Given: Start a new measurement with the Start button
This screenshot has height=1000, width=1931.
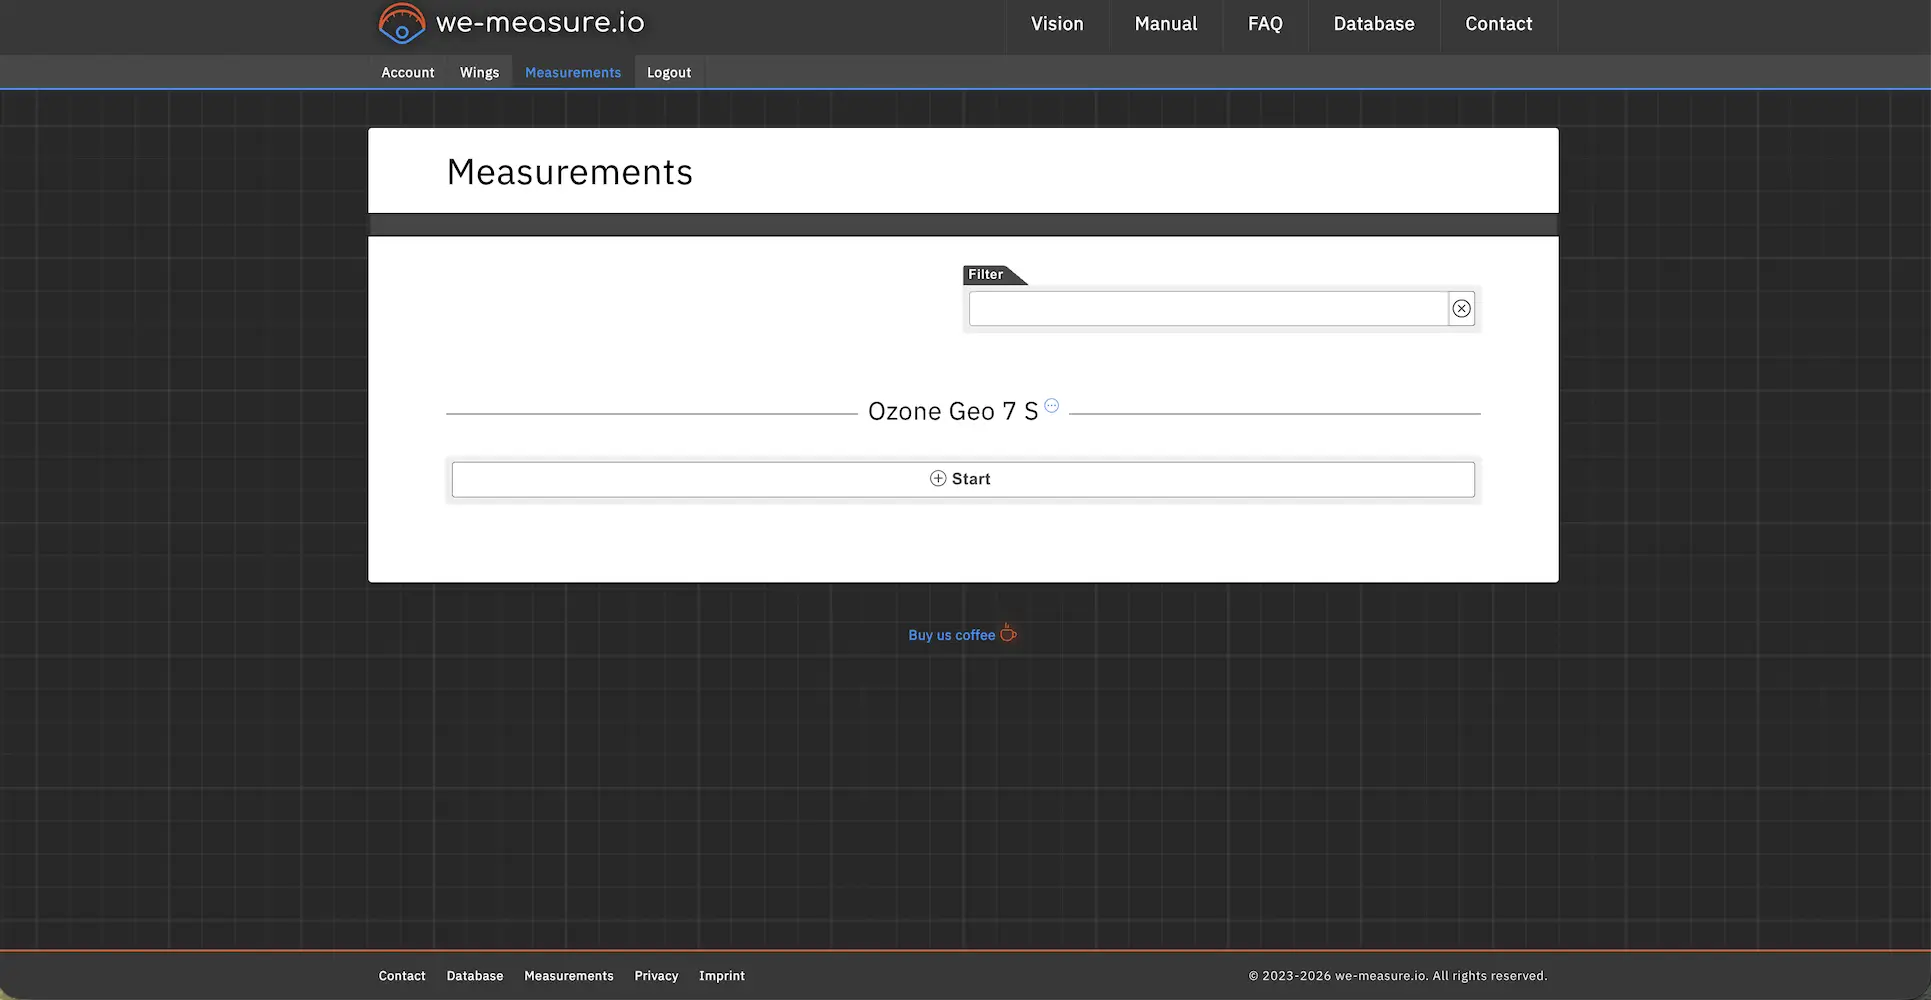Looking at the screenshot, I should [963, 479].
